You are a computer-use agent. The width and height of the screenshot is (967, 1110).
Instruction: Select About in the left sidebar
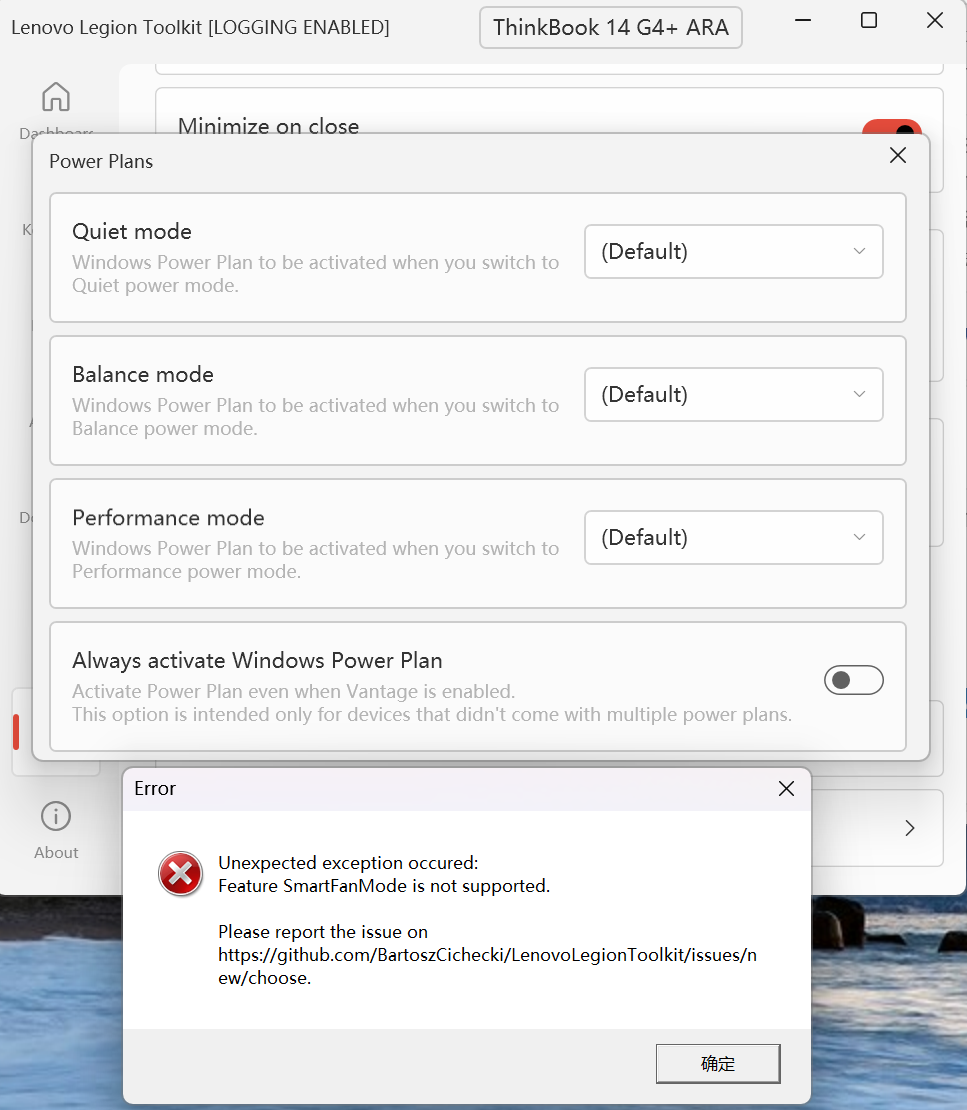[56, 830]
